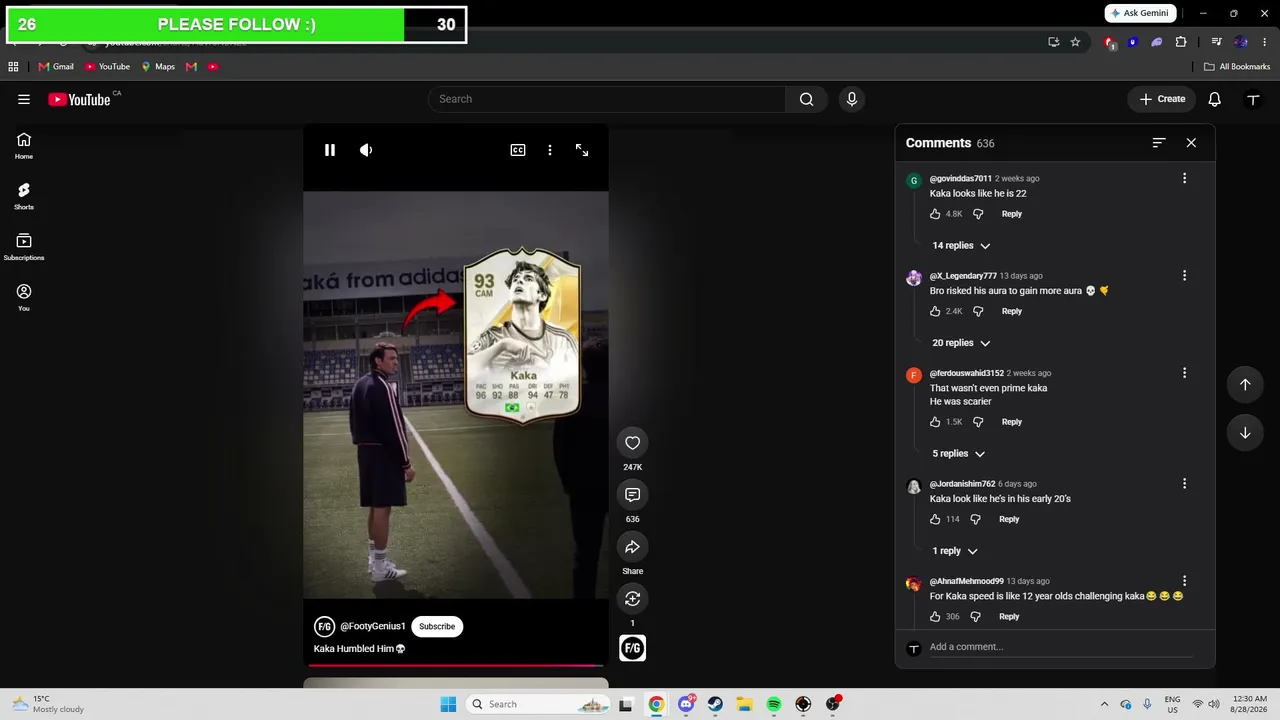
Task: Go to the YouTube logo home page
Action: pyautogui.click(x=79, y=99)
